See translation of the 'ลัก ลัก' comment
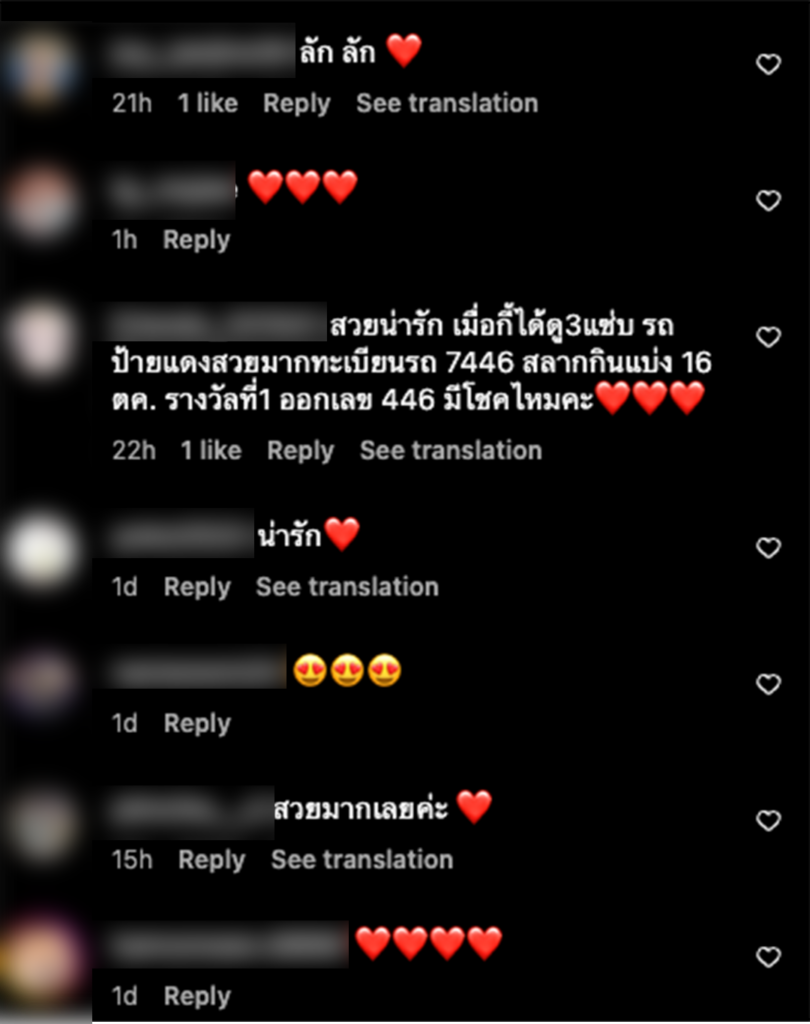 (x=447, y=103)
